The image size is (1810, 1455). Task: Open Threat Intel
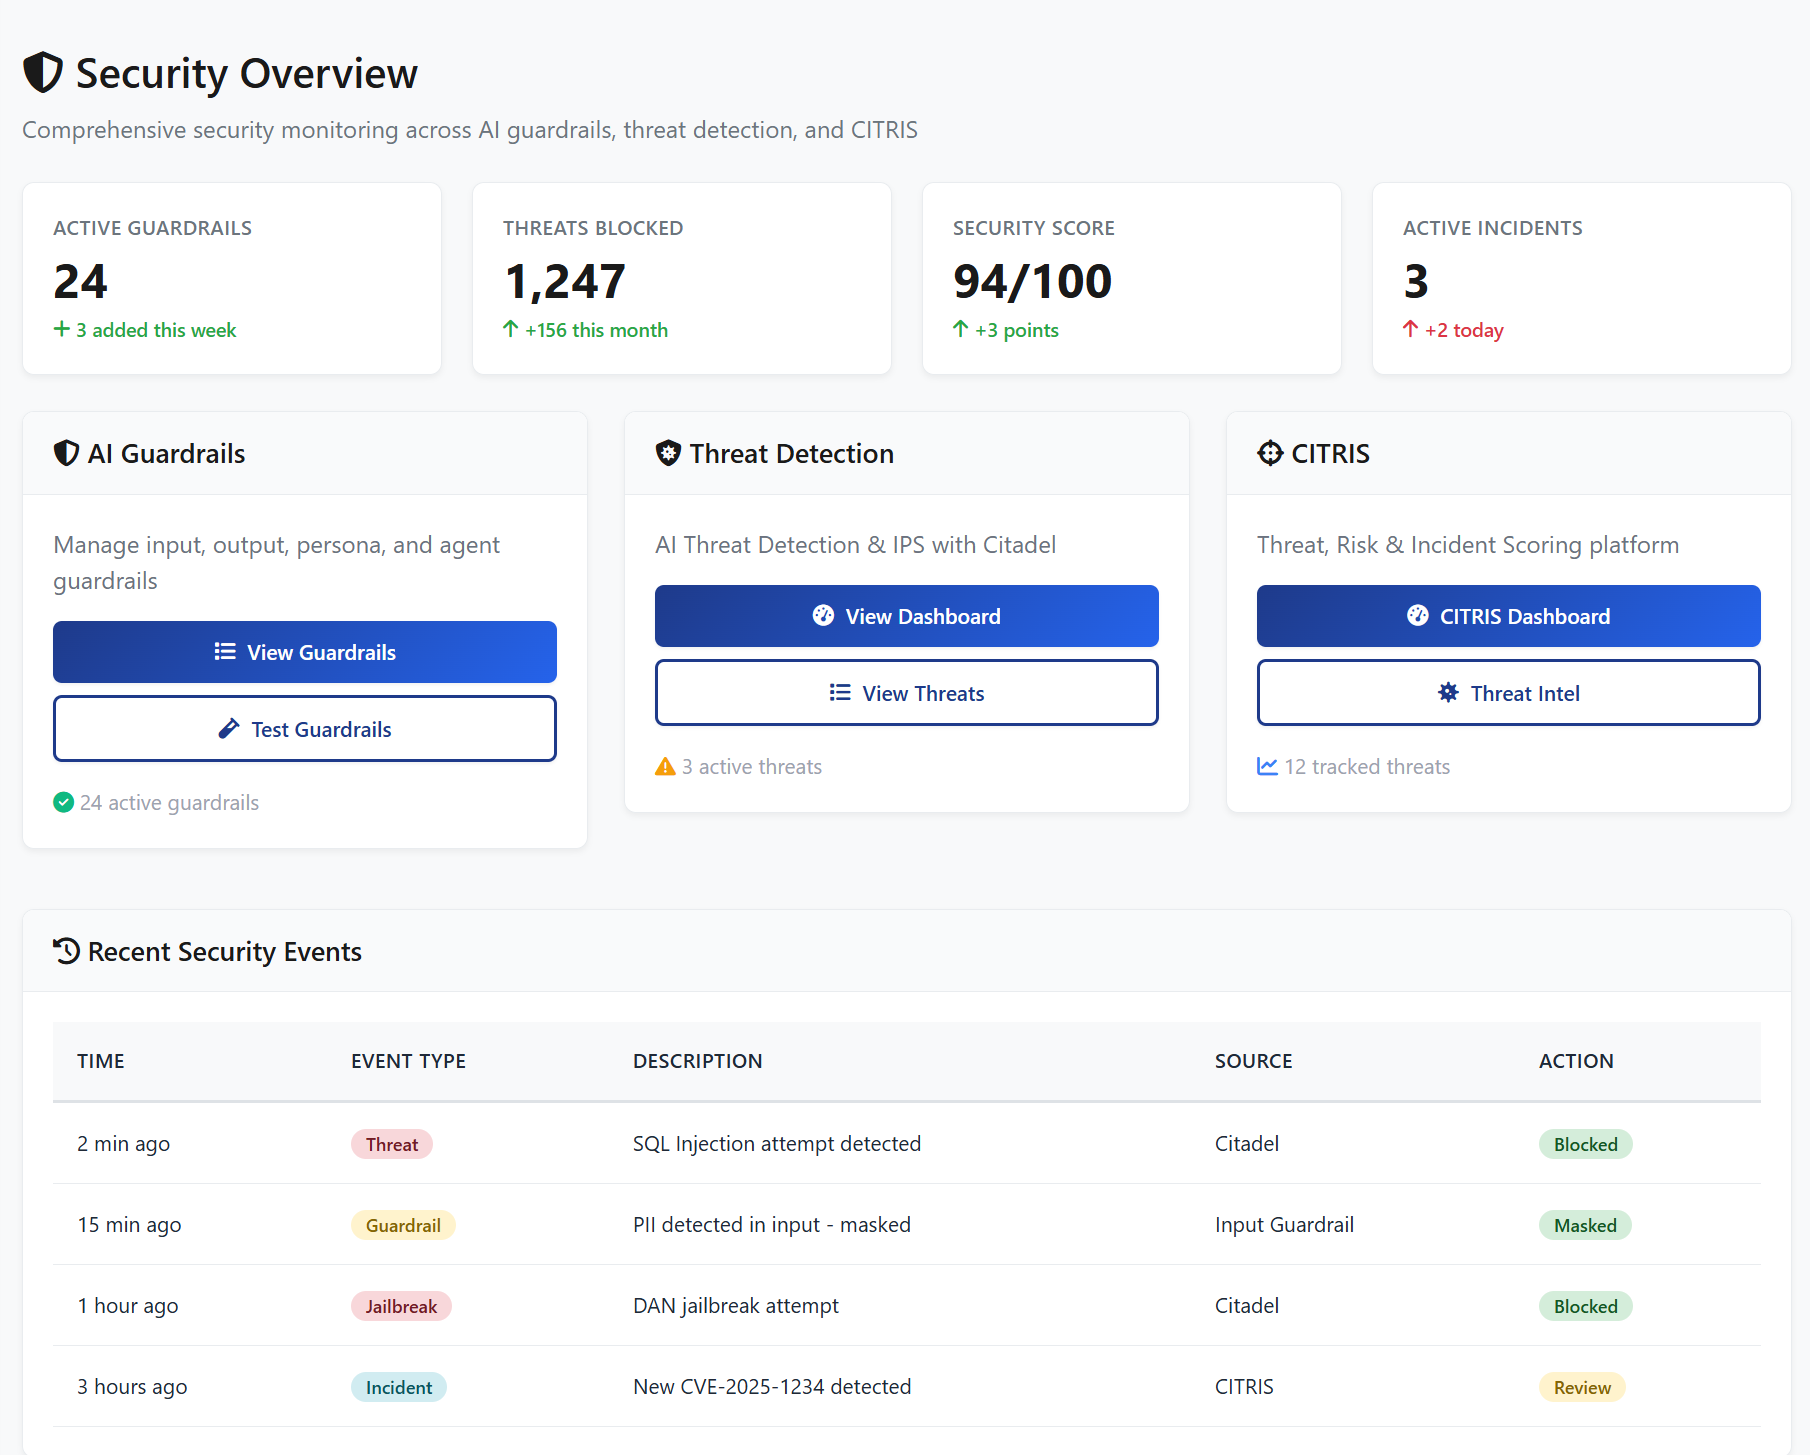(1507, 692)
